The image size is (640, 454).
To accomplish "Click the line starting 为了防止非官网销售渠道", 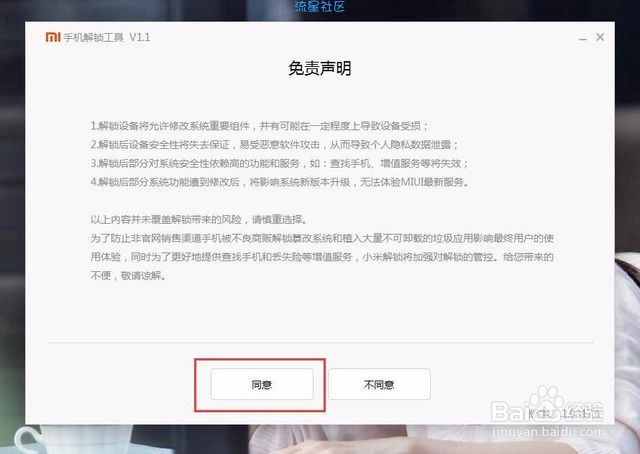I will click(x=322, y=238).
